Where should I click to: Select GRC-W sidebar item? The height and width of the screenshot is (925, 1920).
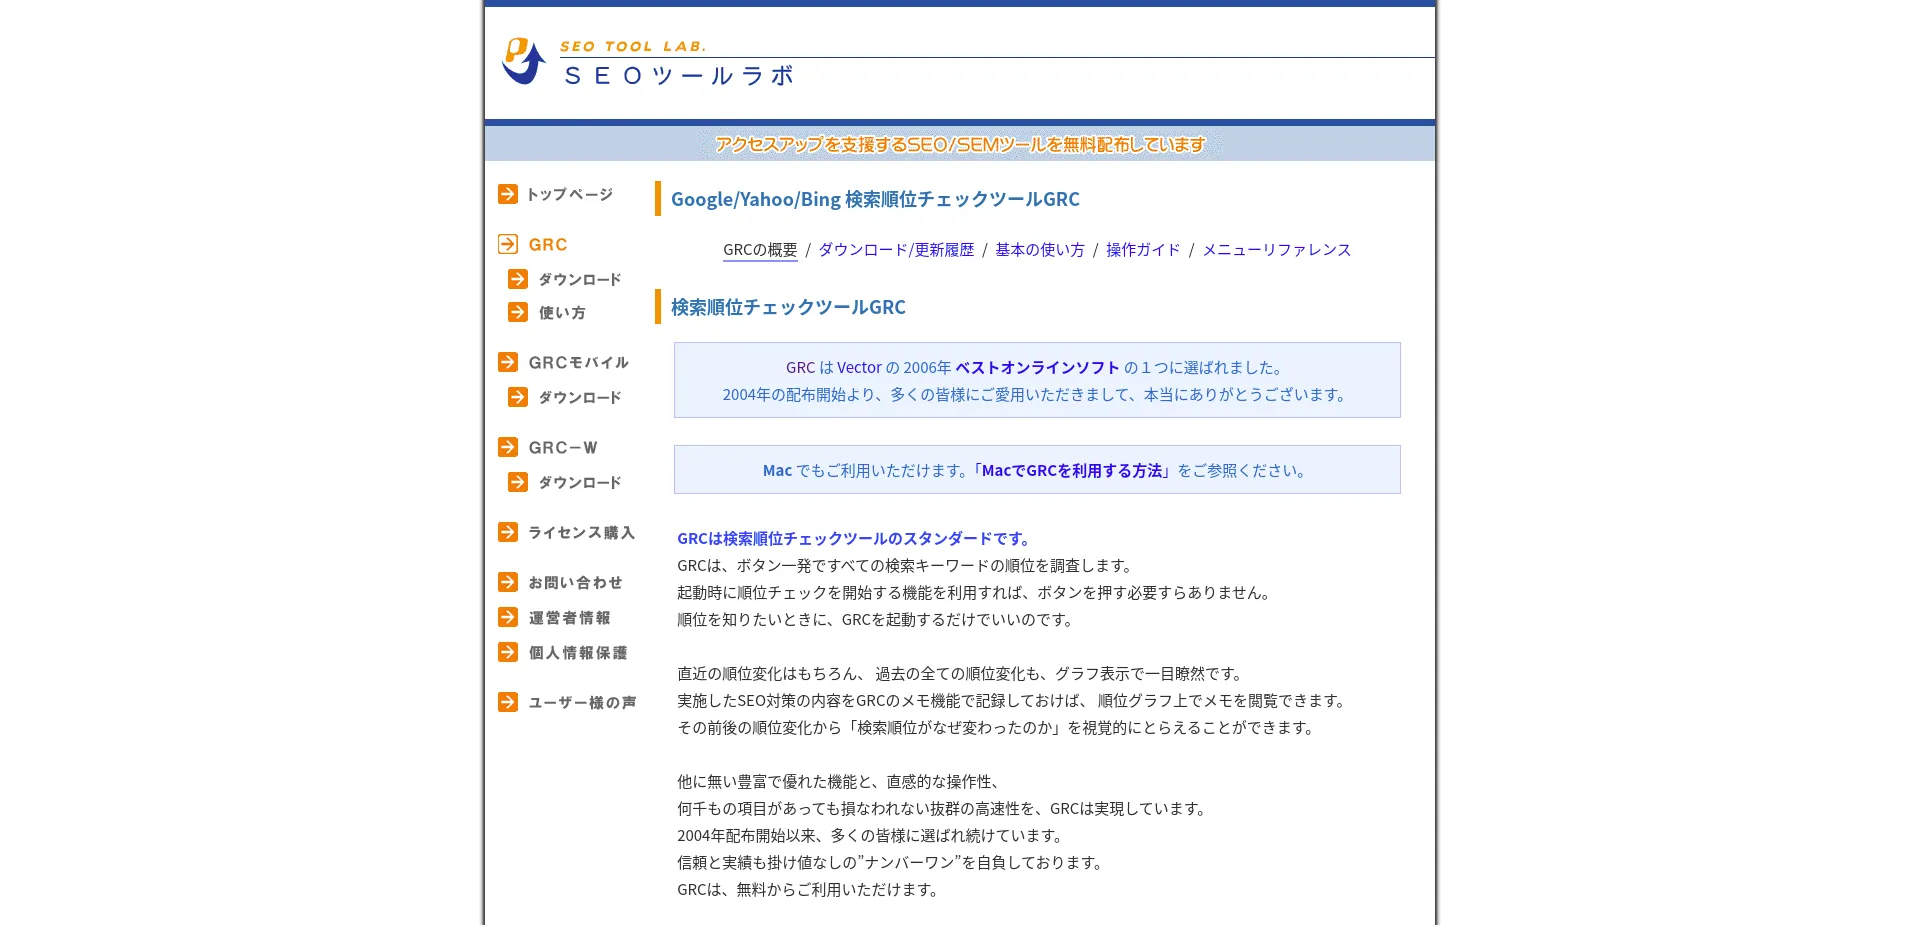[x=563, y=447]
